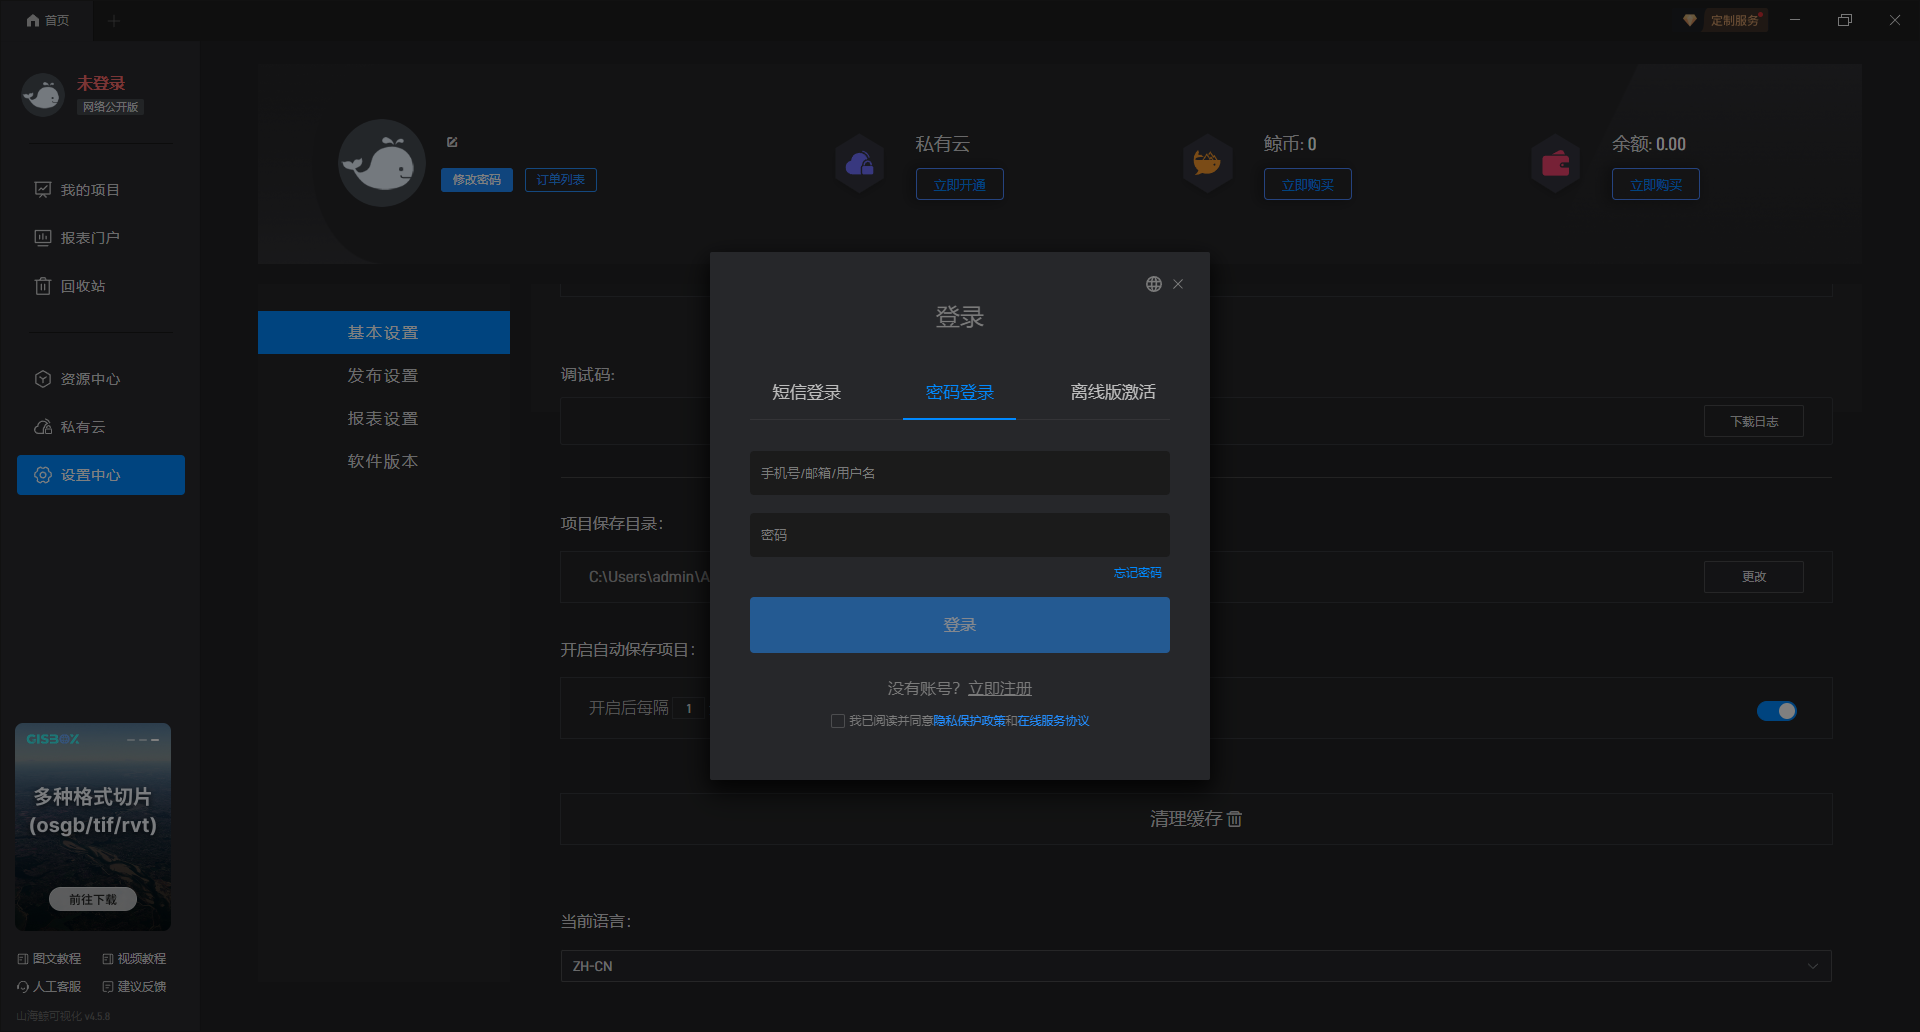Click the blue 登录 button
The height and width of the screenshot is (1032, 1920).
[x=959, y=625]
